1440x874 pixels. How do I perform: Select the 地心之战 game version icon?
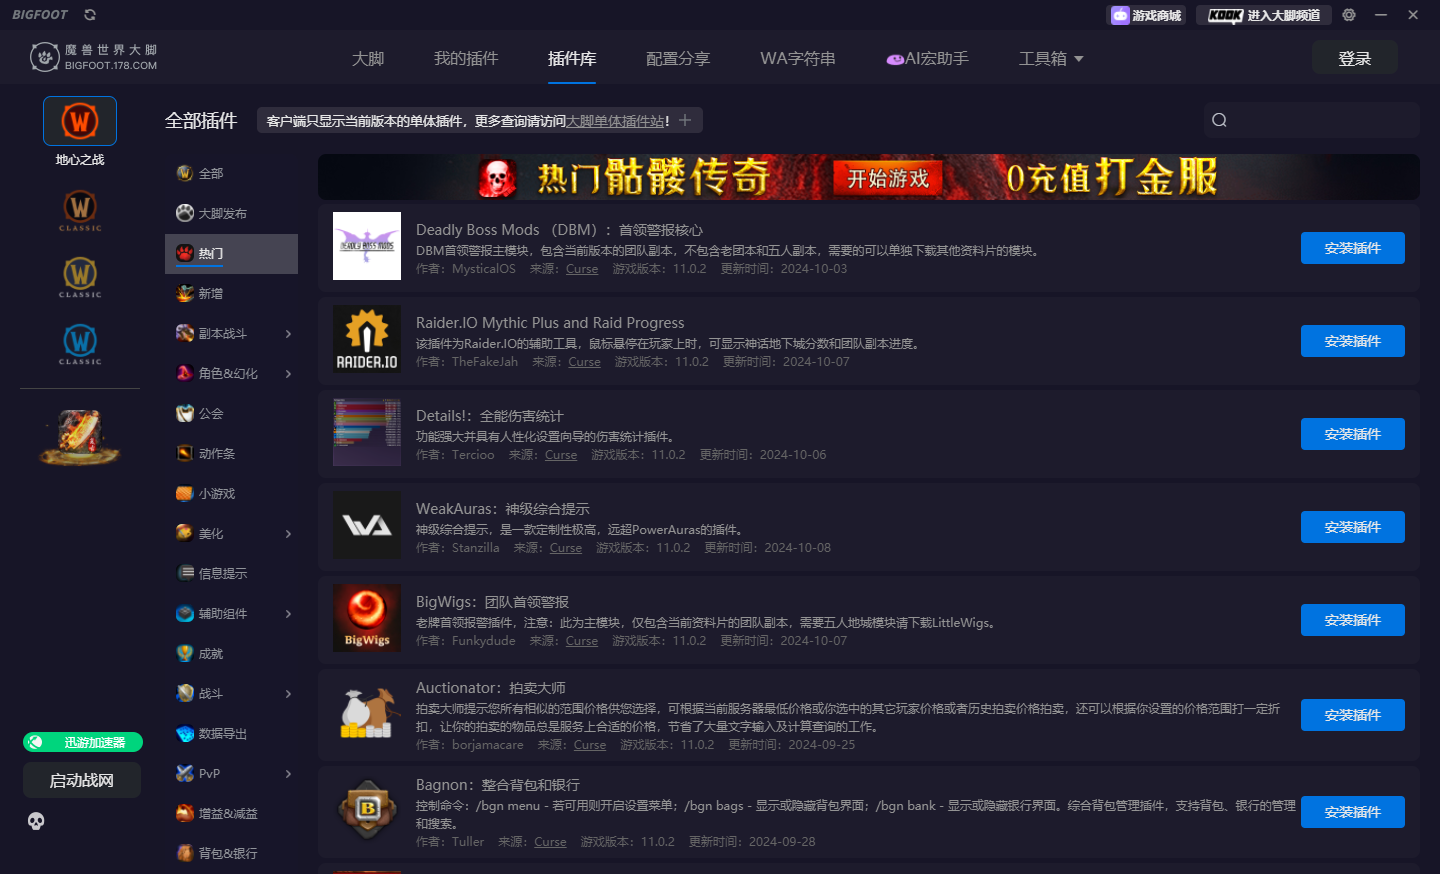79,121
